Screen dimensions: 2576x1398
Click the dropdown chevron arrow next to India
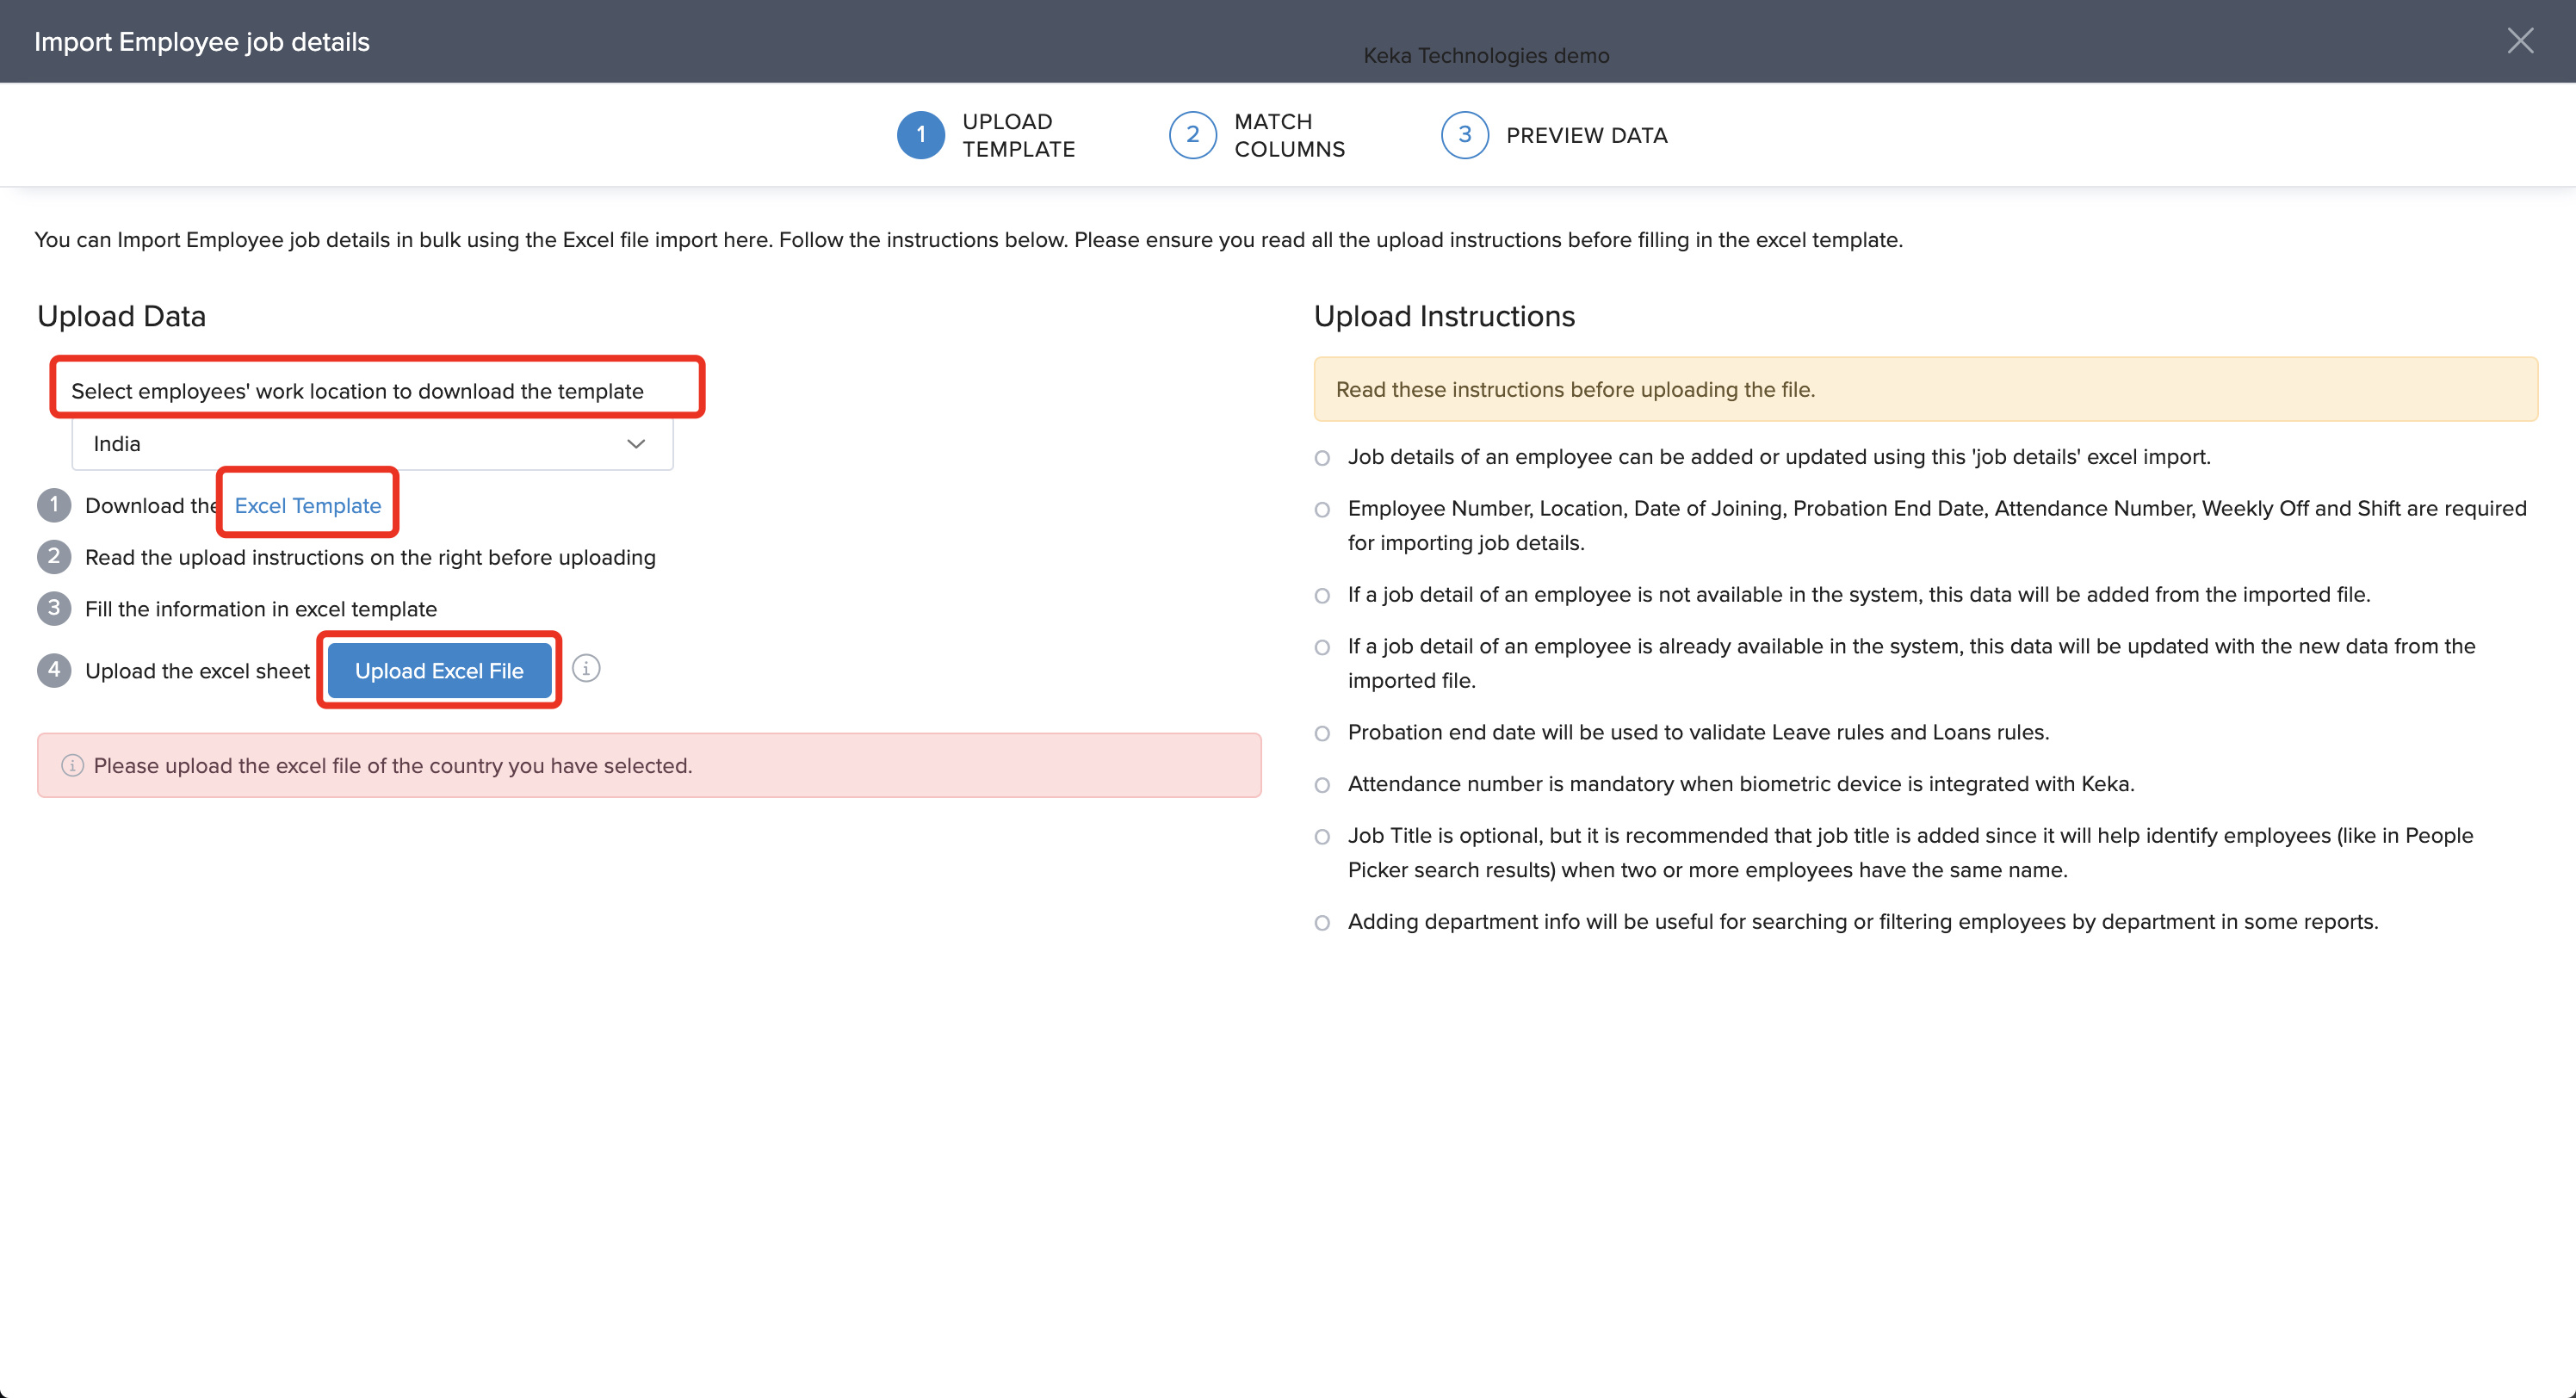636,444
